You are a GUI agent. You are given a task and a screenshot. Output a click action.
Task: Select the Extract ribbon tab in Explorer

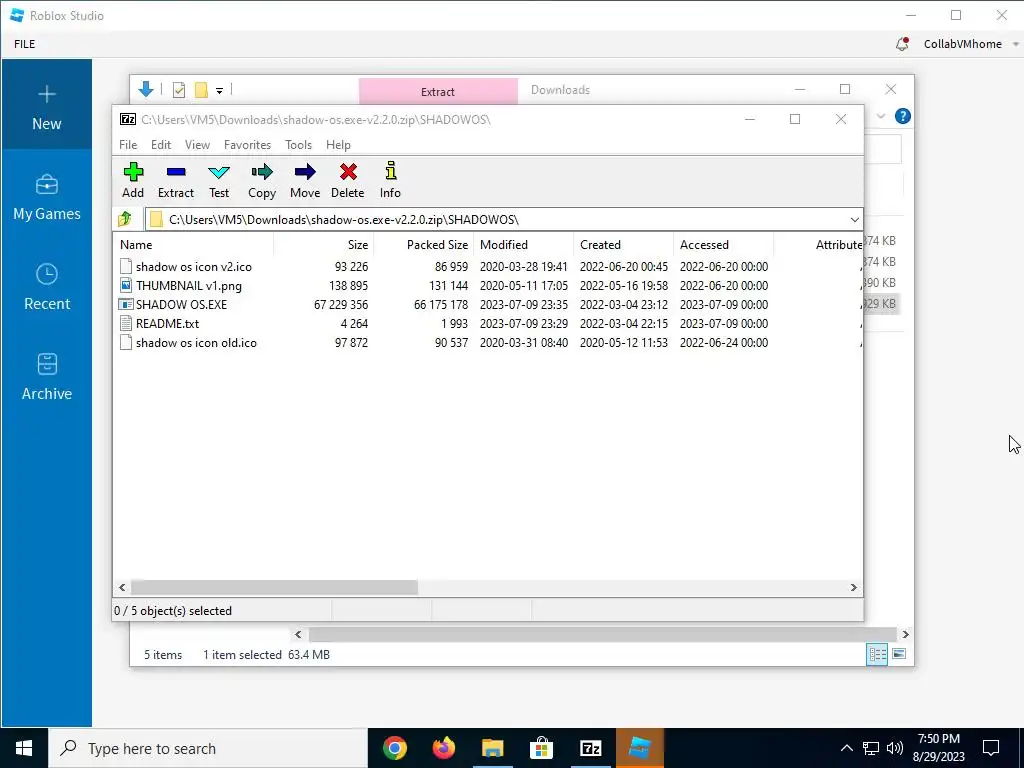[438, 91]
